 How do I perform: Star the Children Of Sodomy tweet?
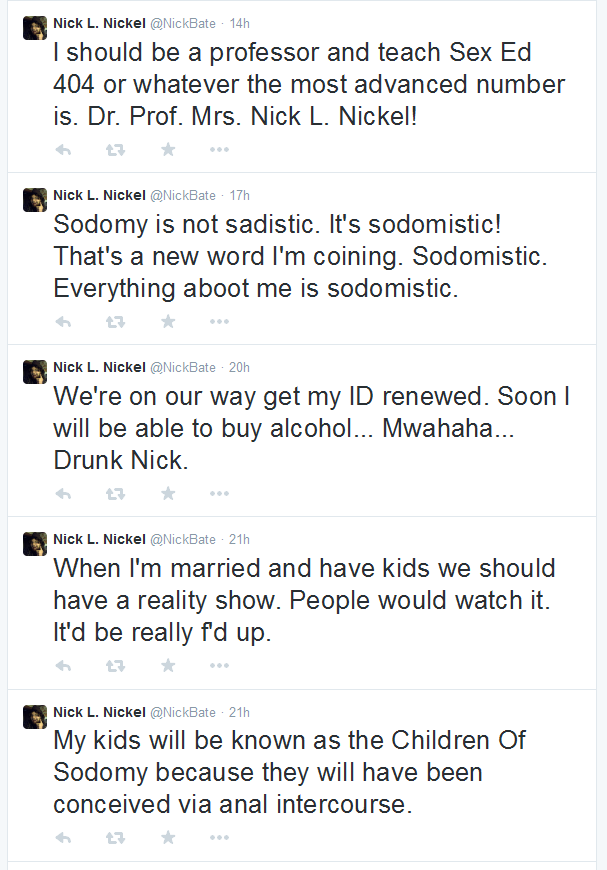tap(168, 837)
